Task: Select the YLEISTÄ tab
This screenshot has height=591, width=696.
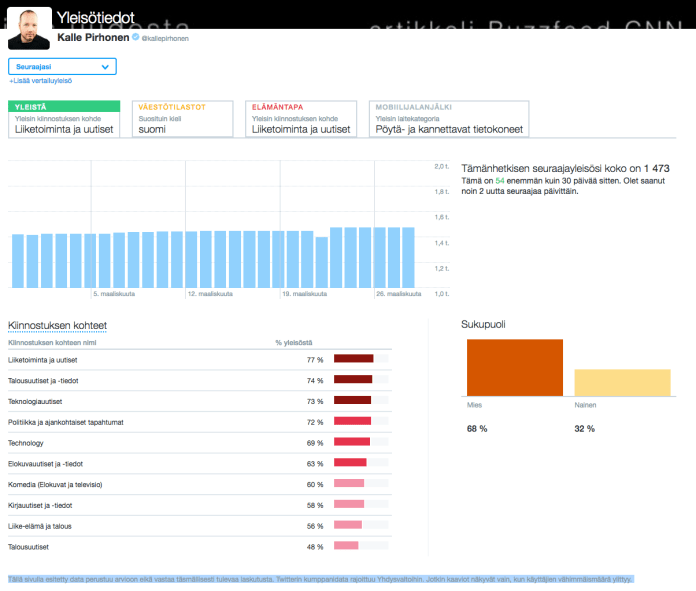Action: (64, 118)
